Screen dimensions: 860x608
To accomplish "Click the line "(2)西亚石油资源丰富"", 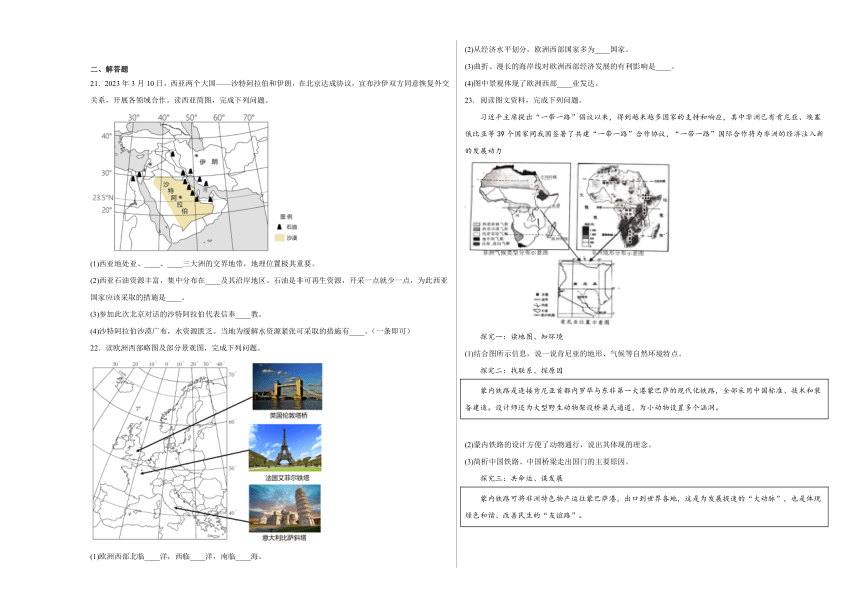I will pos(269,280).
